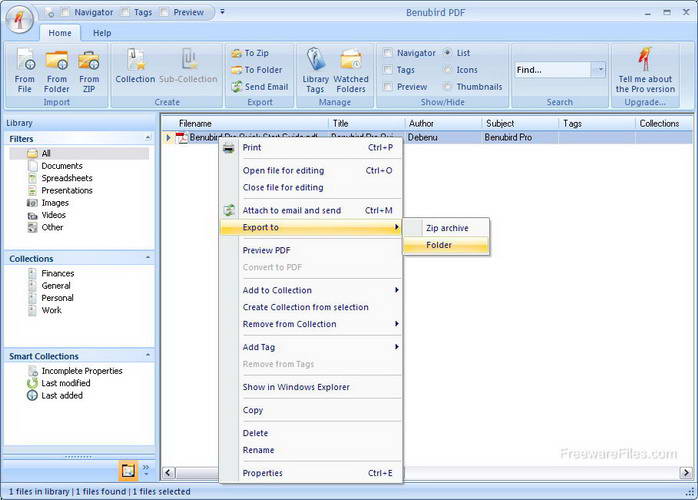Import a document with From File
The width and height of the screenshot is (698, 500).
[25, 71]
